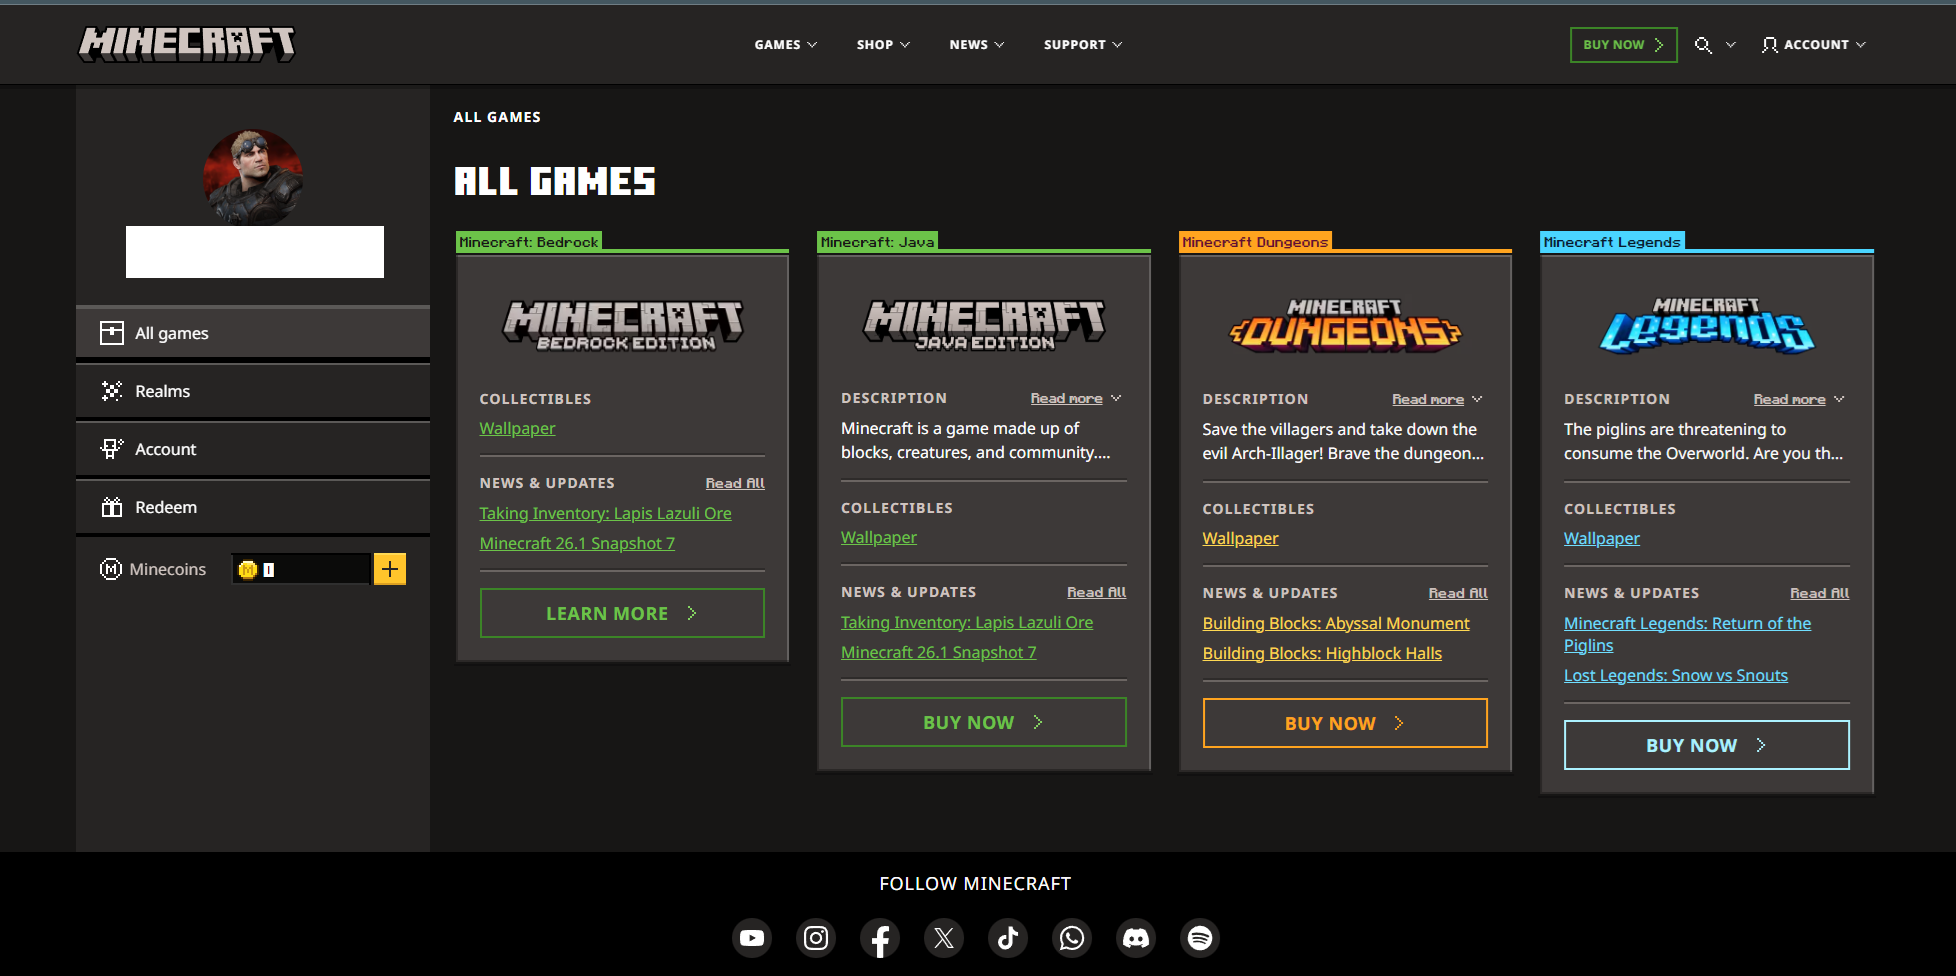Click the Redeem gift icon

tap(112, 507)
